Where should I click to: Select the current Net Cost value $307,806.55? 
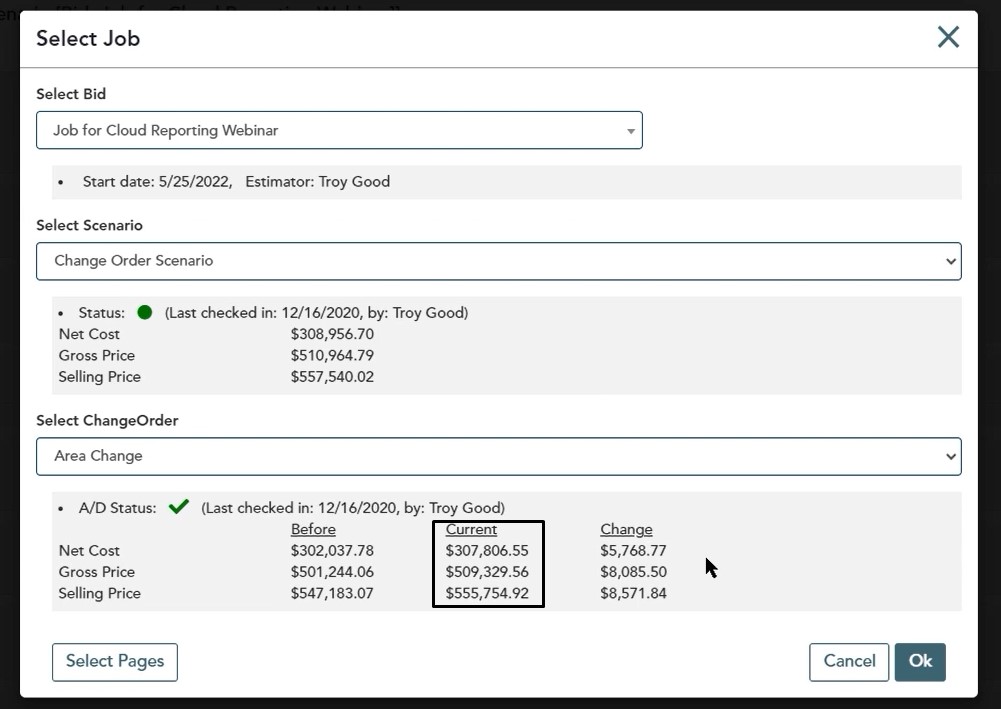487,551
